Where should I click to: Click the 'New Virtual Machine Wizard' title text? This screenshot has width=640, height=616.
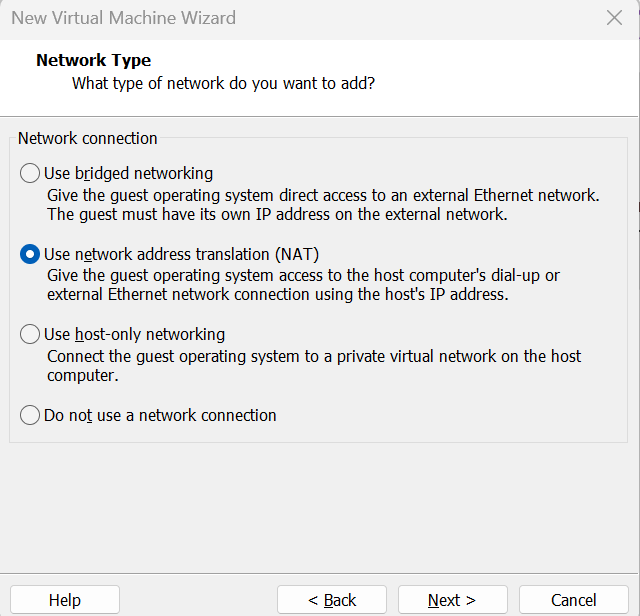click(x=123, y=18)
